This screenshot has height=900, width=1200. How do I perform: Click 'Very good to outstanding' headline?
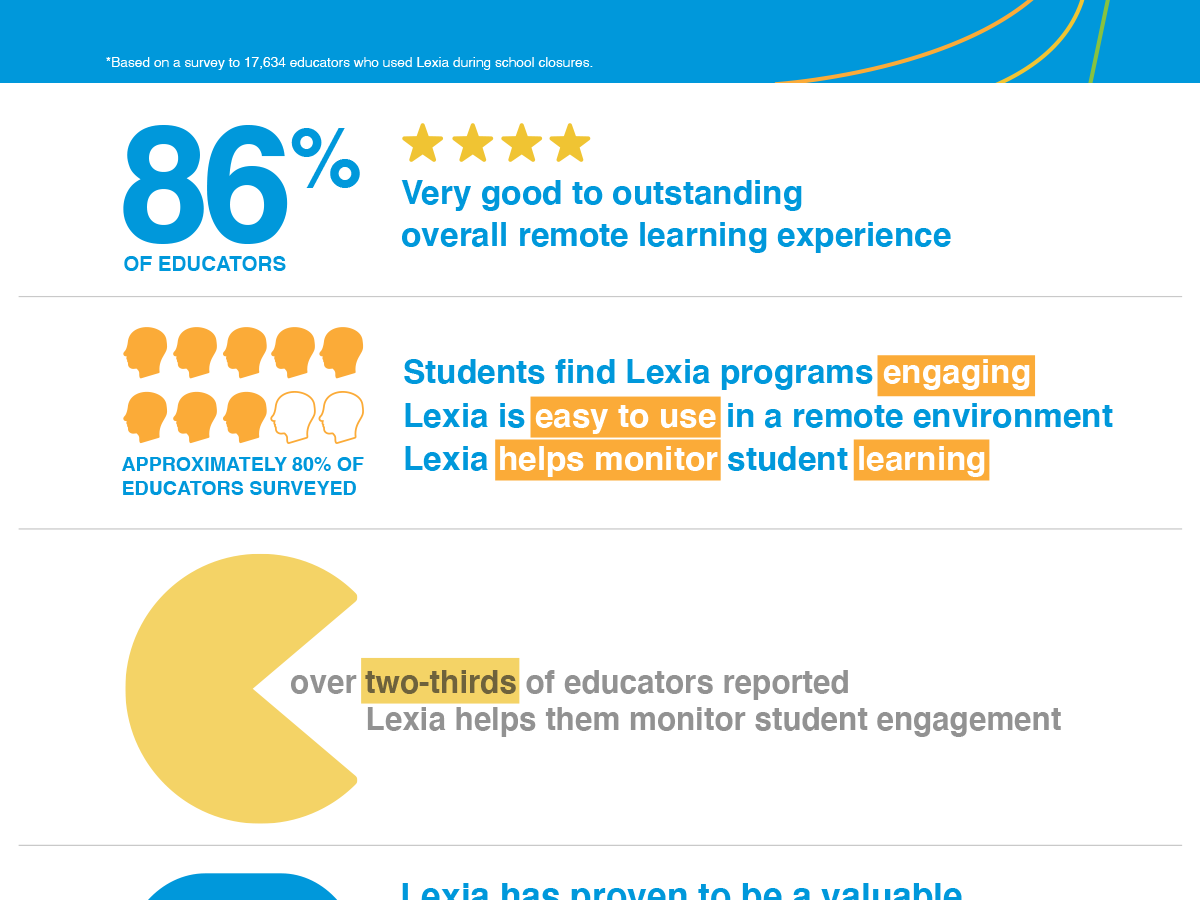coord(602,193)
